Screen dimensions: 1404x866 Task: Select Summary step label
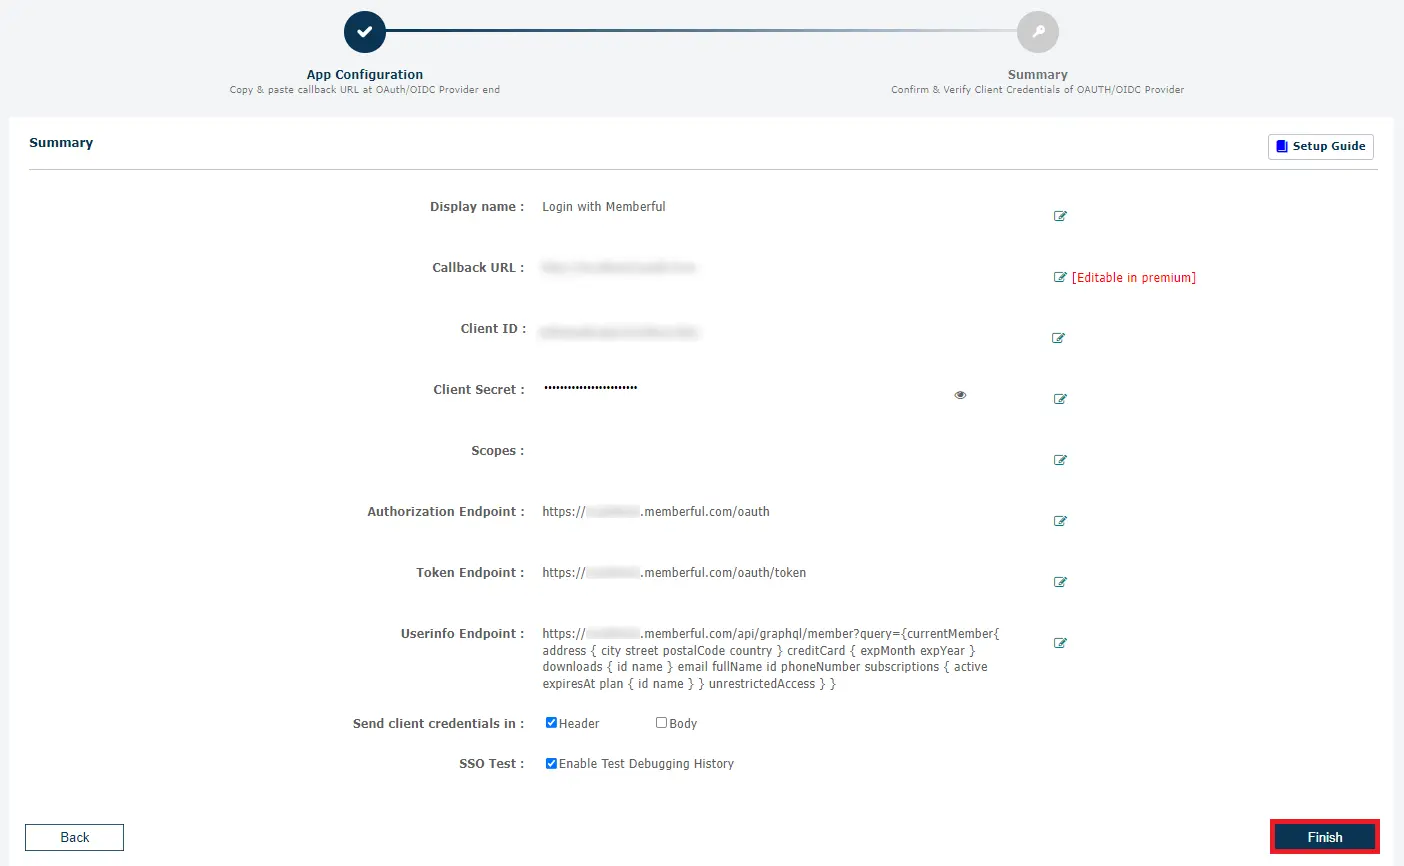click(1038, 74)
